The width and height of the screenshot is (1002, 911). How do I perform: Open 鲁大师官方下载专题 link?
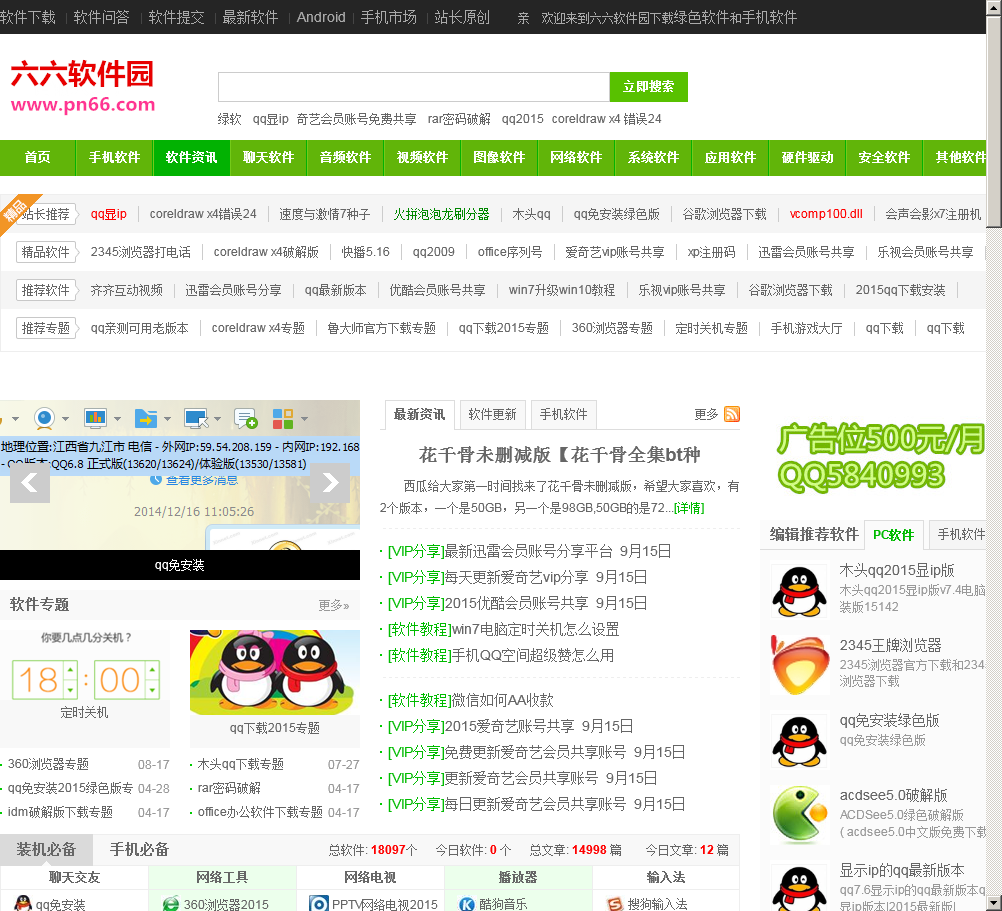382,328
